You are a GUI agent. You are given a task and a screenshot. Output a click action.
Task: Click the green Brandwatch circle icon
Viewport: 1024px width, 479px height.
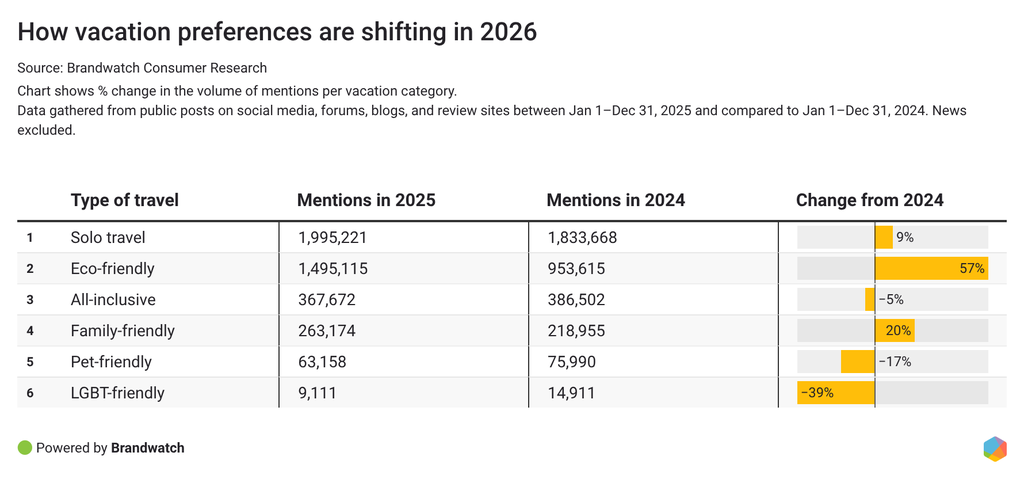[25, 448]
